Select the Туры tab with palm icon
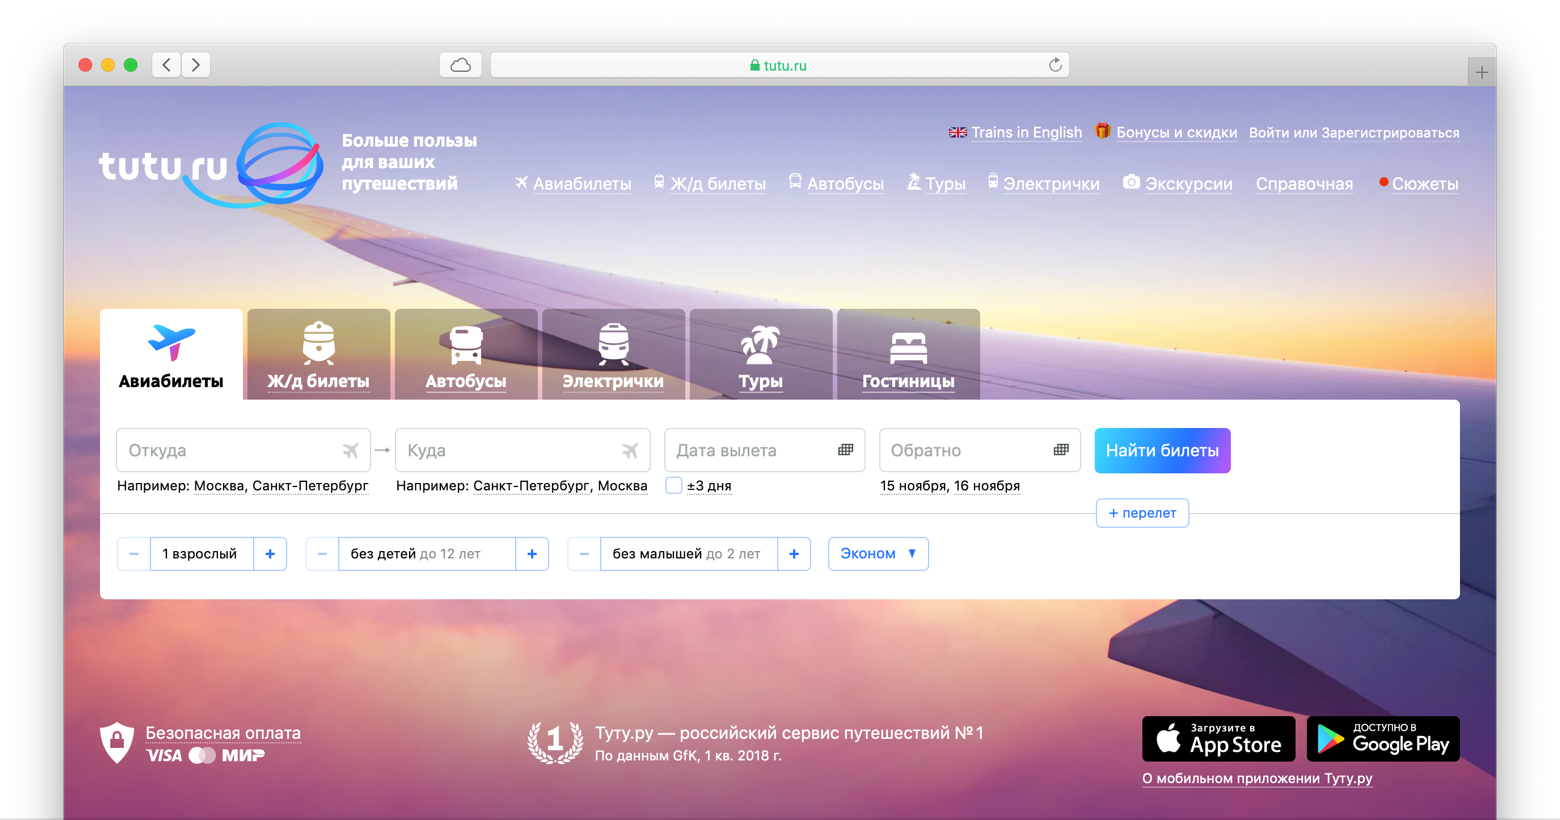Viewport: 1560px width, 820px height. [x=761, y=355]
